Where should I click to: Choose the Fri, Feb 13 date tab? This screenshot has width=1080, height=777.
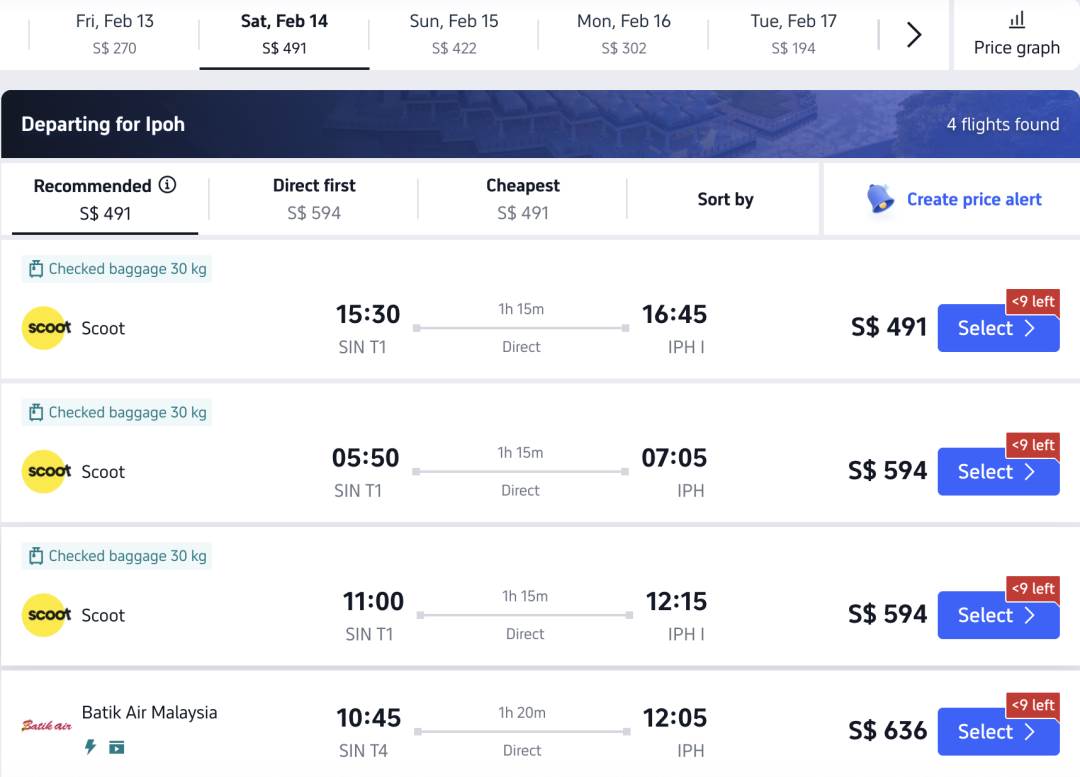click(113, 34)
